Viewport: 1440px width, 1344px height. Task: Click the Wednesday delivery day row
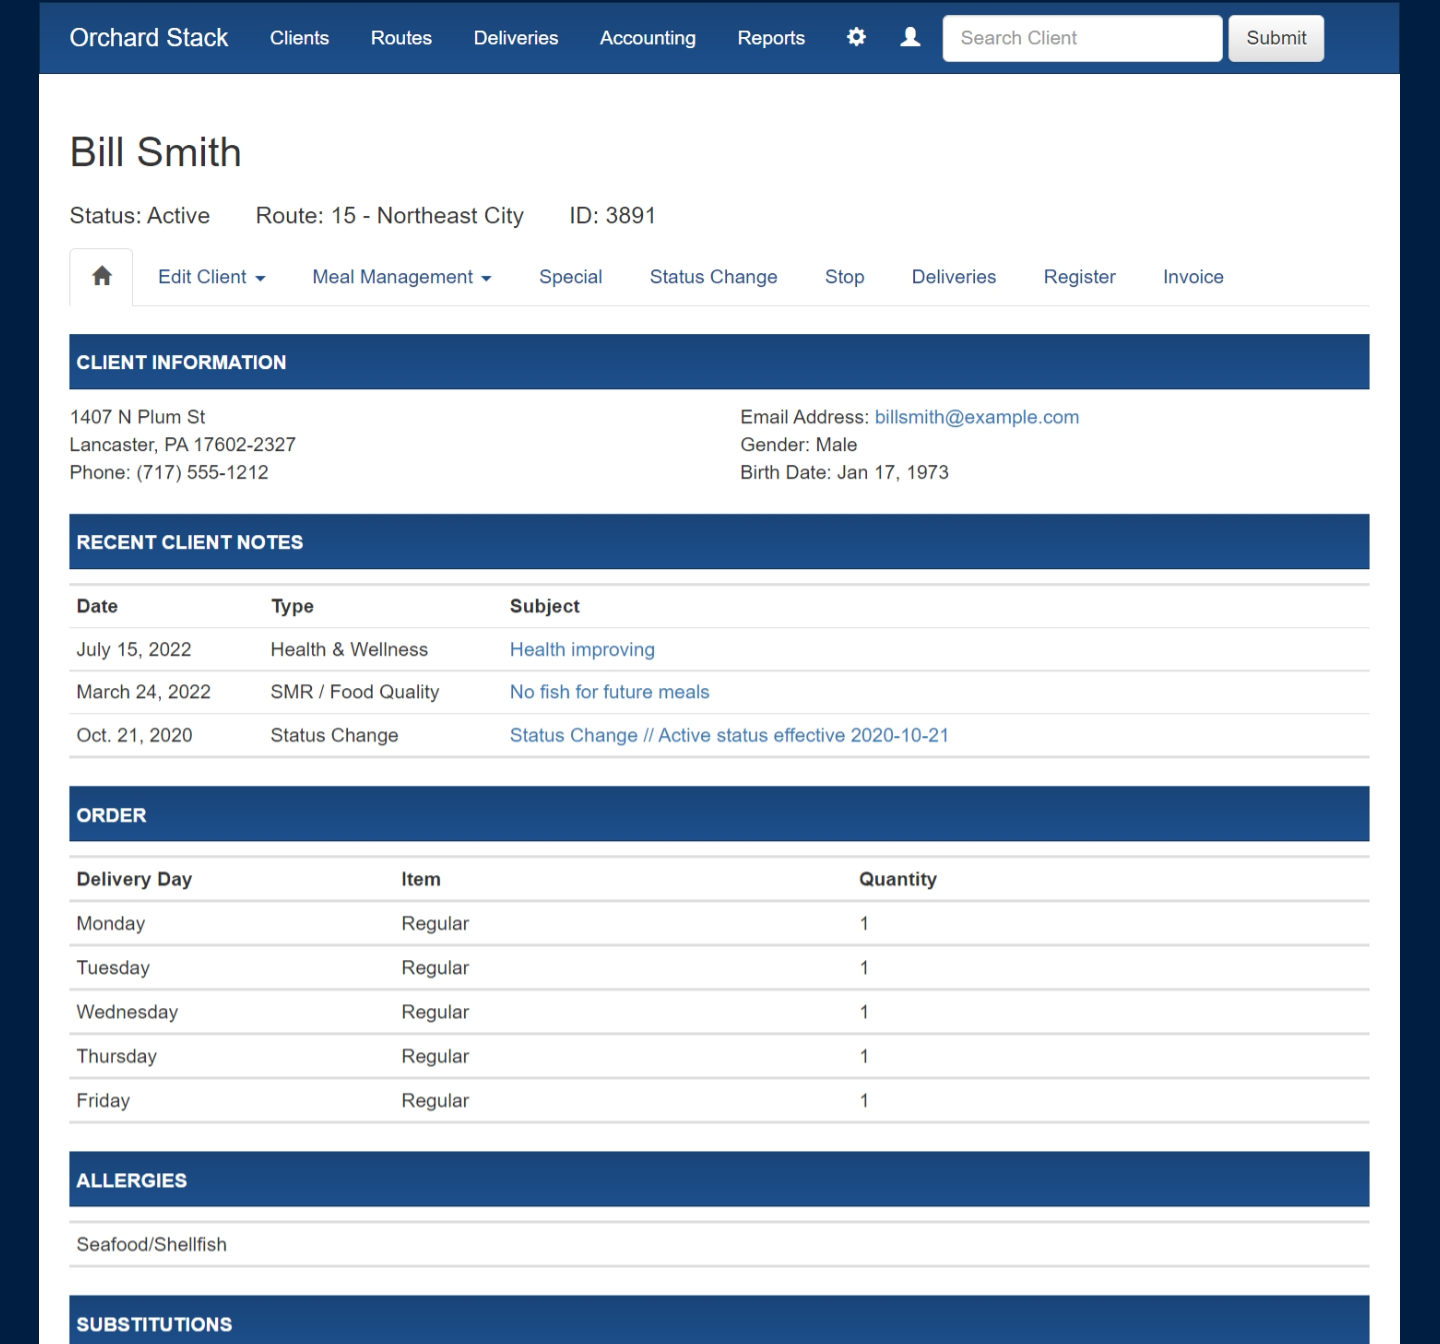719,1012
